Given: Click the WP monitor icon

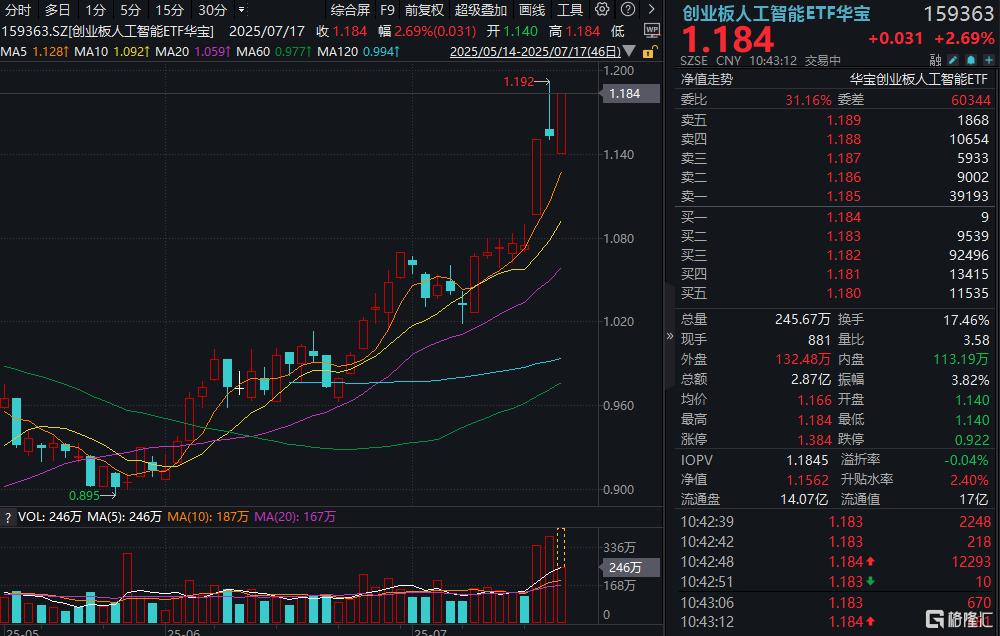Looking at the screenshot, I should tap(652, 30).
